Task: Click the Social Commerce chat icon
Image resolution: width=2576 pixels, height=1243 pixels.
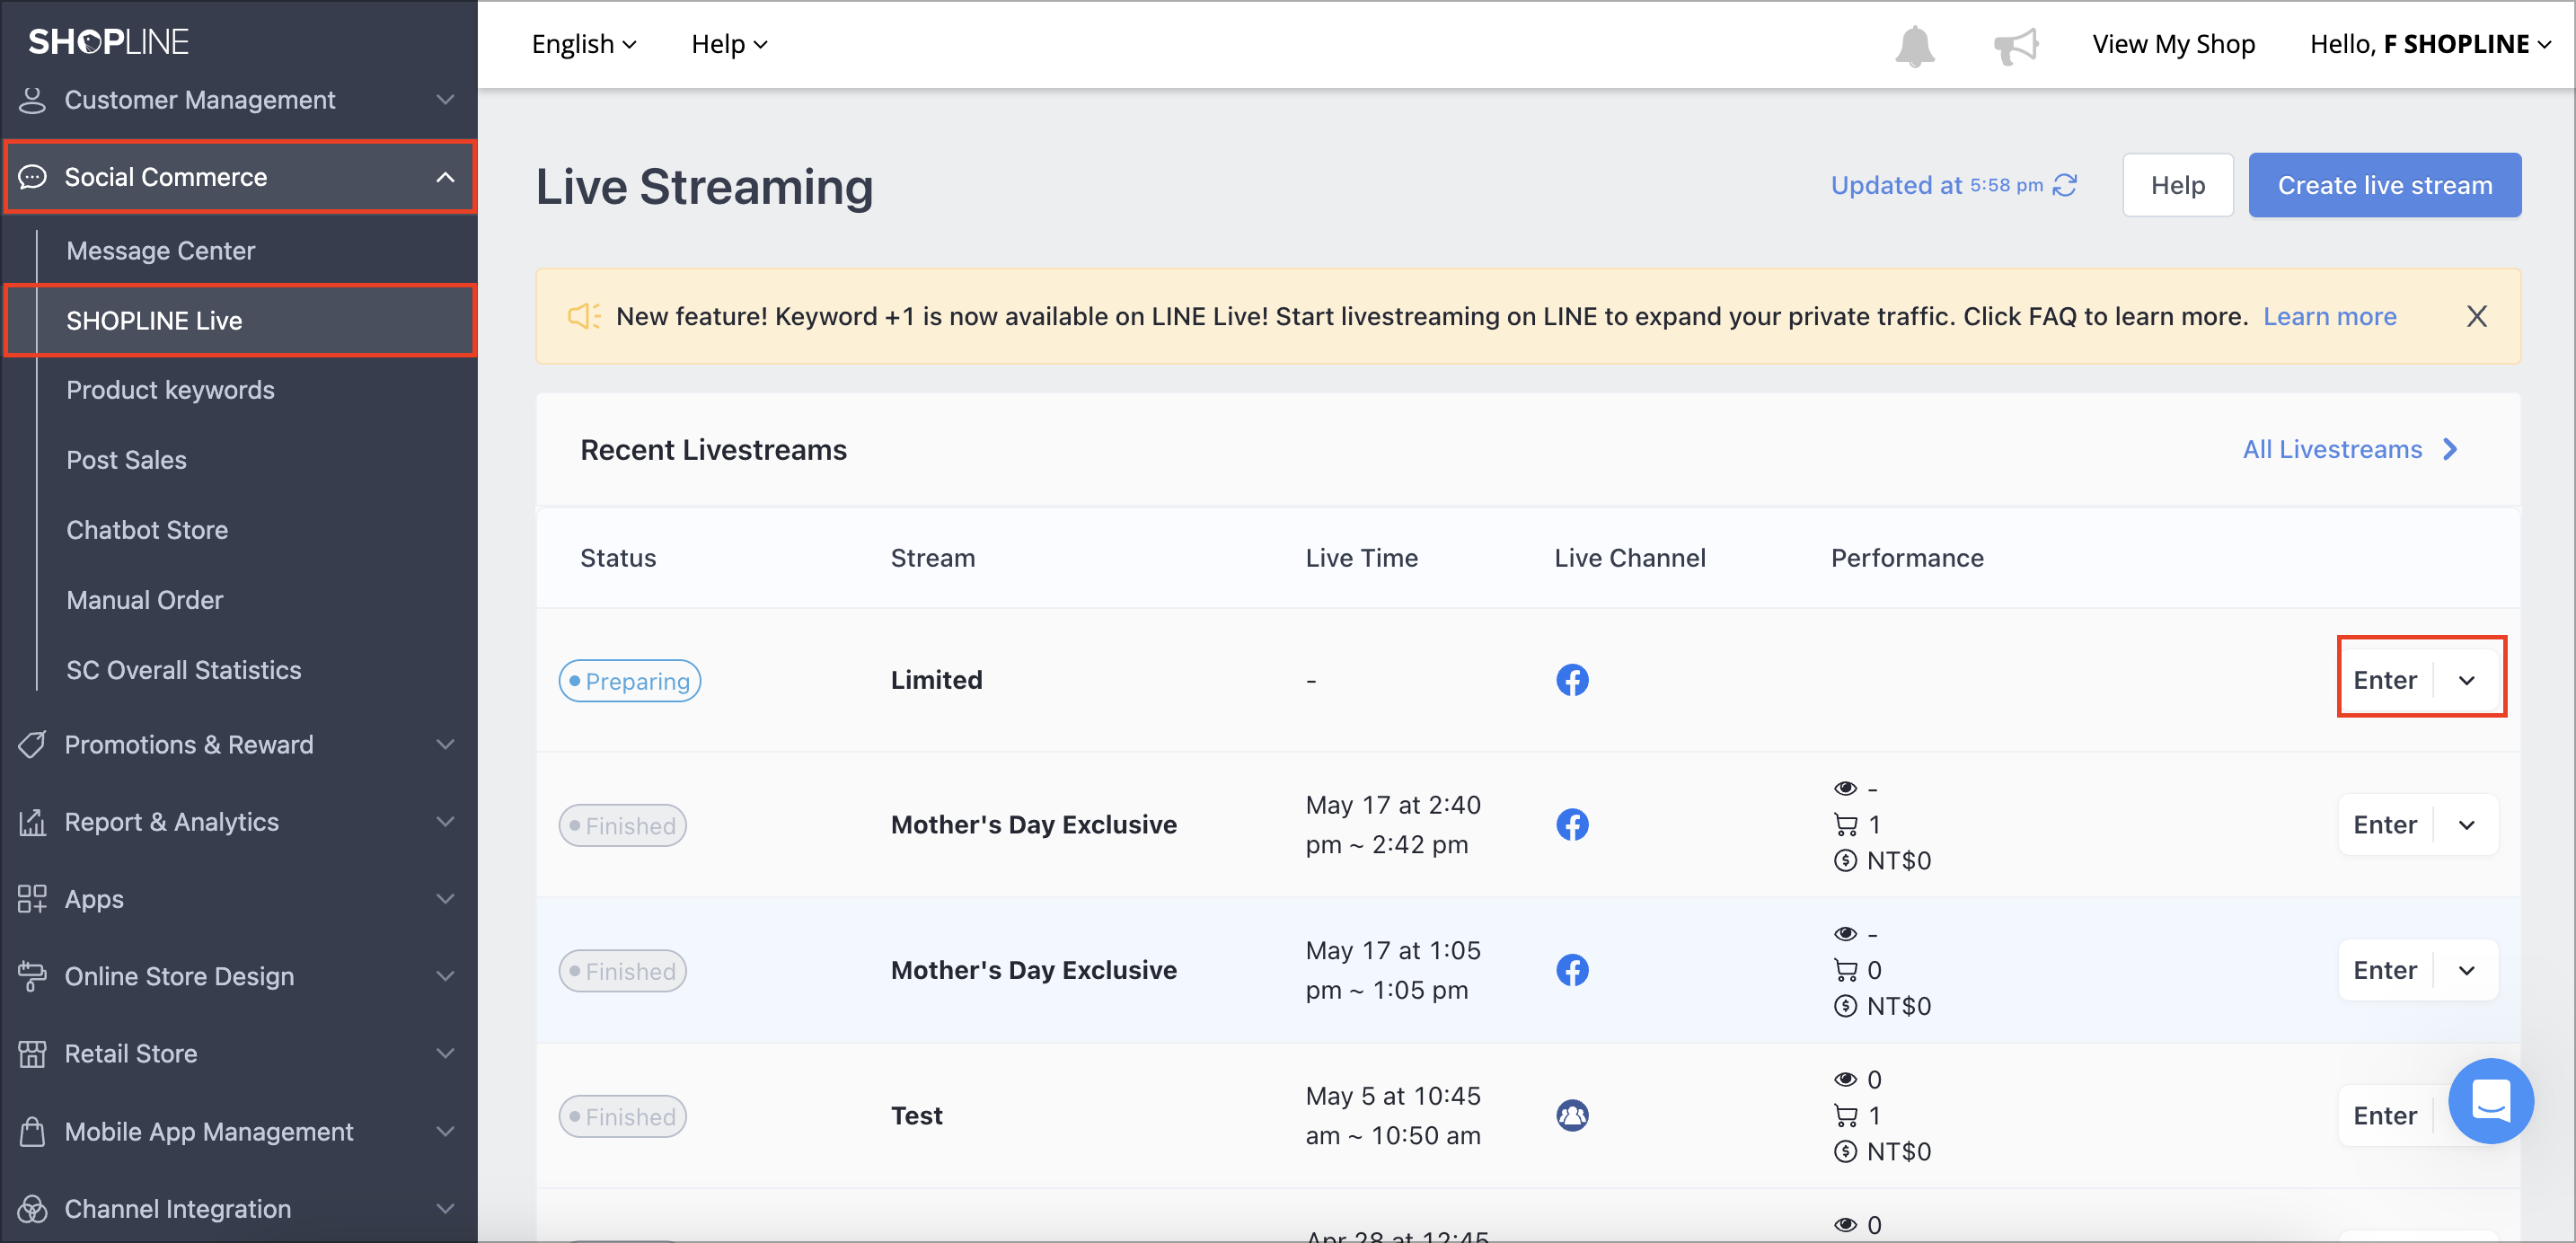Action: [x=32, y=177]
